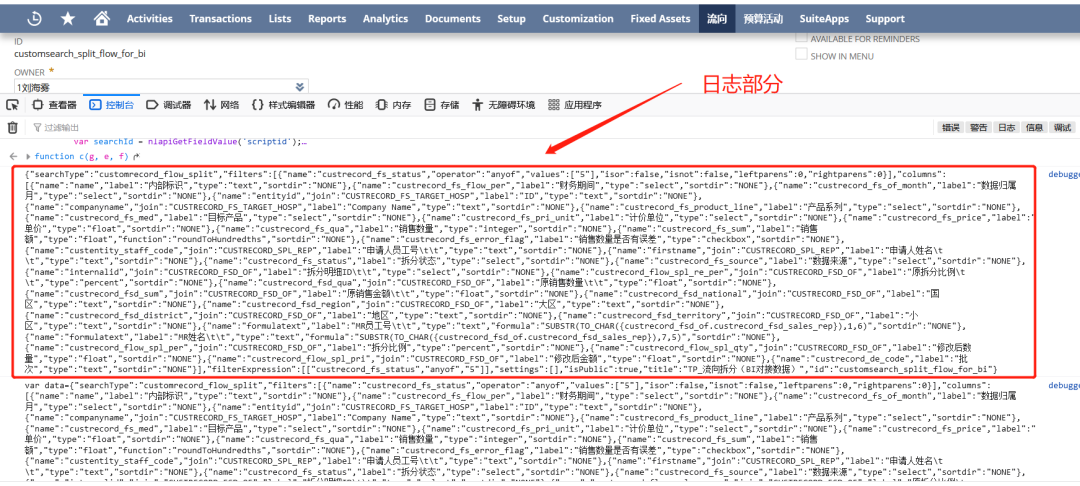1080x486 pixels.
Task: Open the Setup menu
Action: (511, 19)
